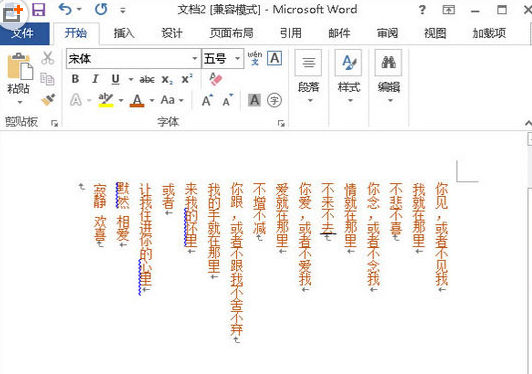Click the vertical text line 默然 相爱
This screenshot has width=532, height=374.
click(123, 212)
